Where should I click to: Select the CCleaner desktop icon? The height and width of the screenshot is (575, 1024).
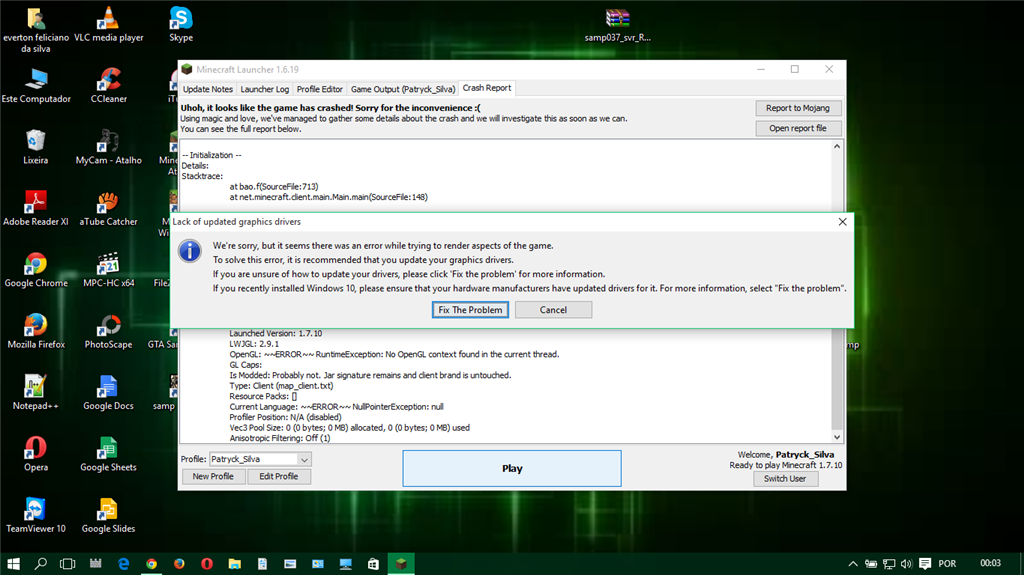[108, 86]
